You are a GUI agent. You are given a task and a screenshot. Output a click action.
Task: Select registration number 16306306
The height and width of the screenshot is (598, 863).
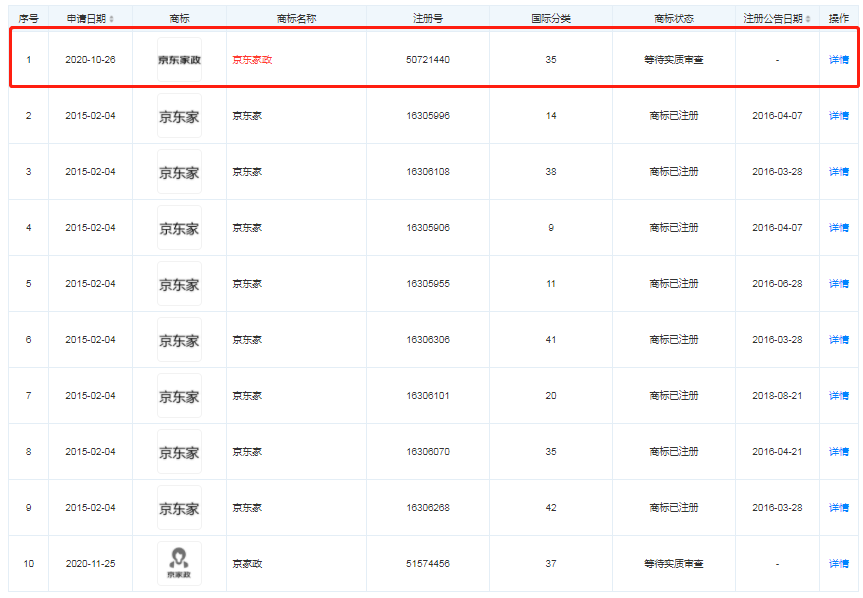coord(428,339)
